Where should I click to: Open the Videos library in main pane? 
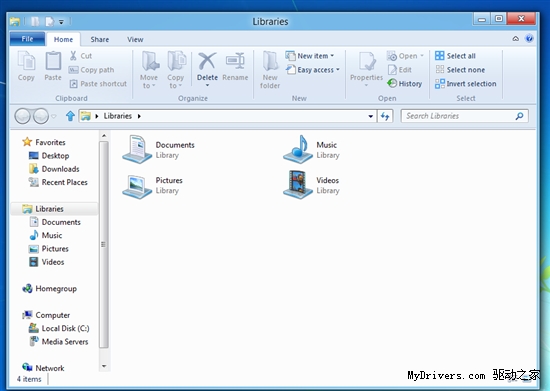pos(311,185)
